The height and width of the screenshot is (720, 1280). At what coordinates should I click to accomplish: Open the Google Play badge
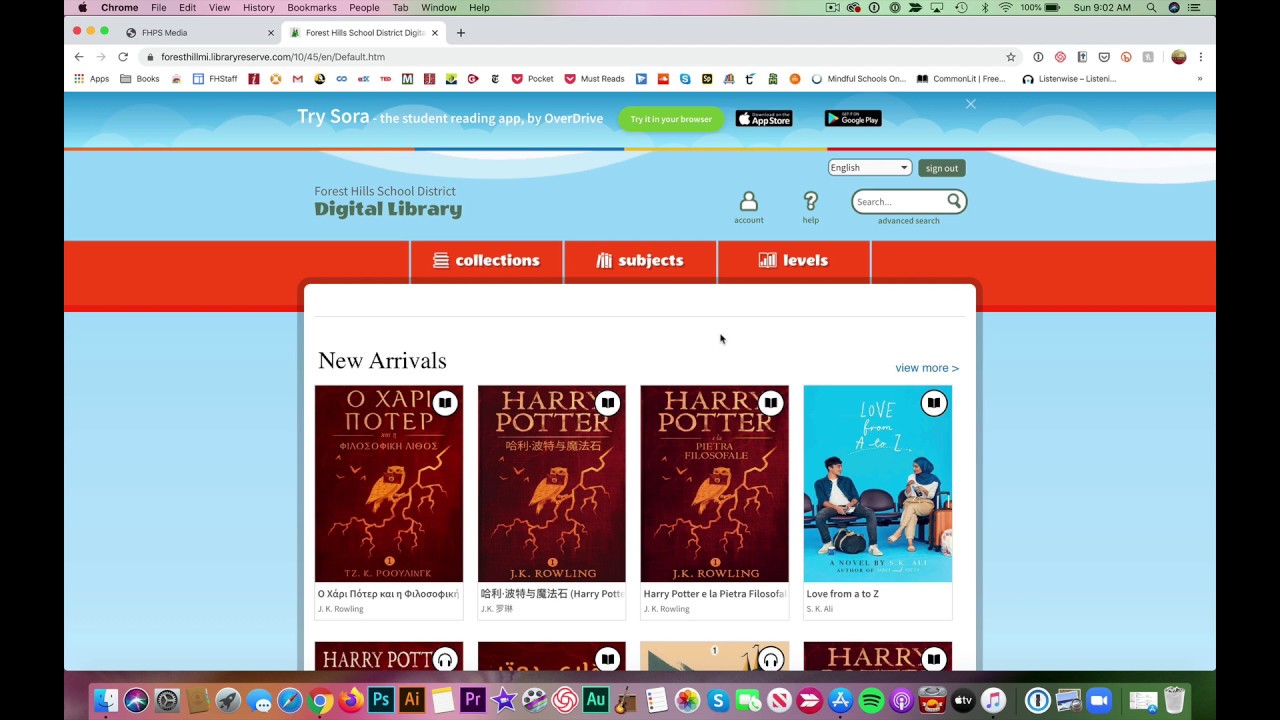point(853,119)
